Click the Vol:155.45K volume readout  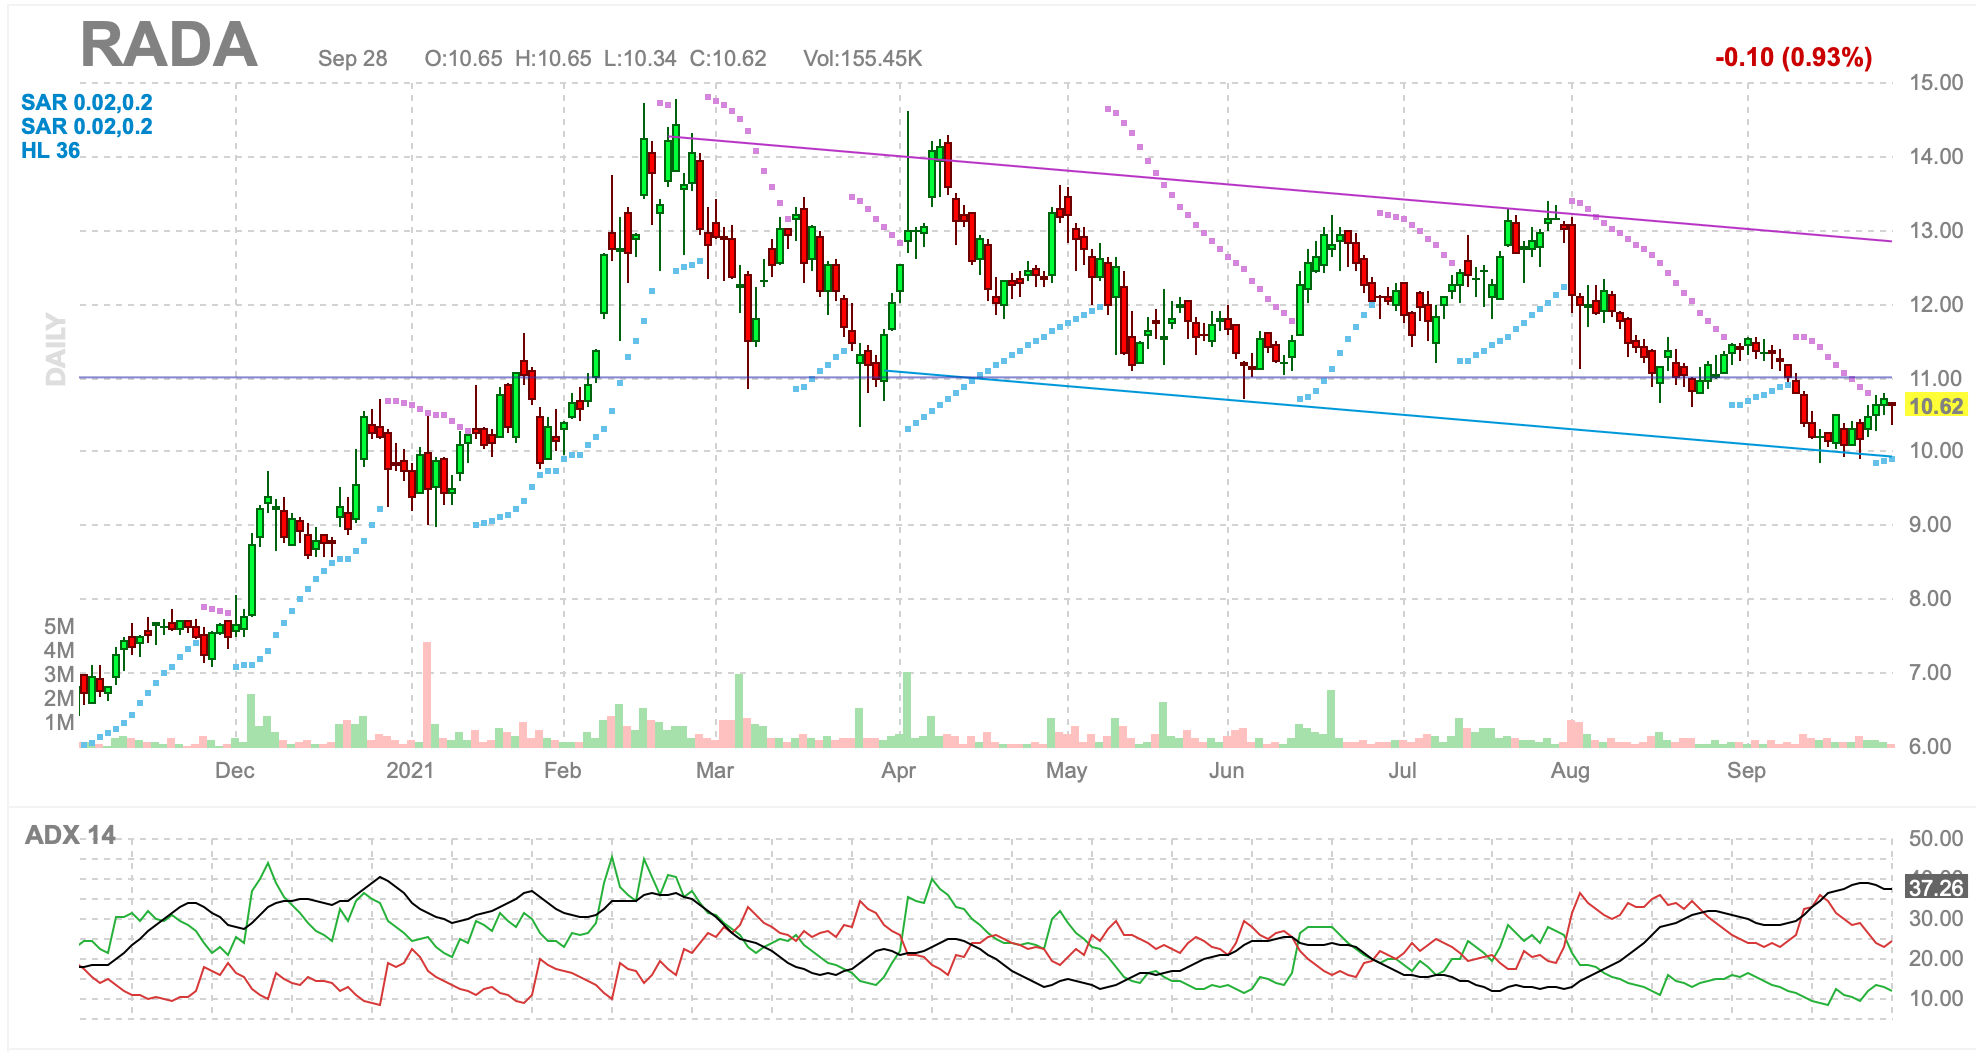[x=862, y=59]
